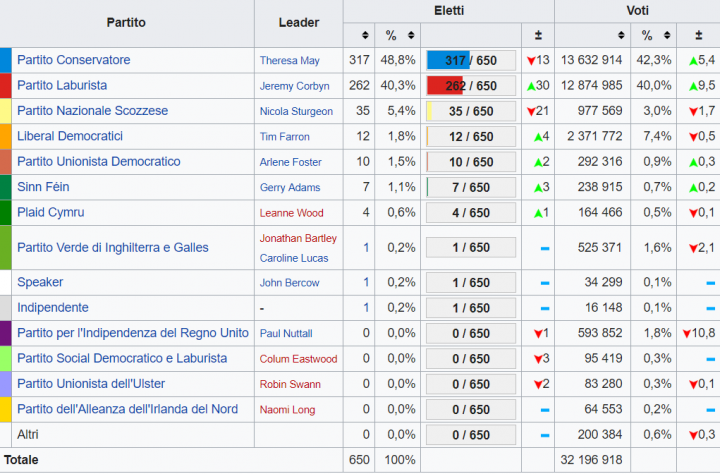The height and width of the screenshot is (474, 720).
Task: Open the Partito Unionista dell'Ulster link
Action: 91,384
